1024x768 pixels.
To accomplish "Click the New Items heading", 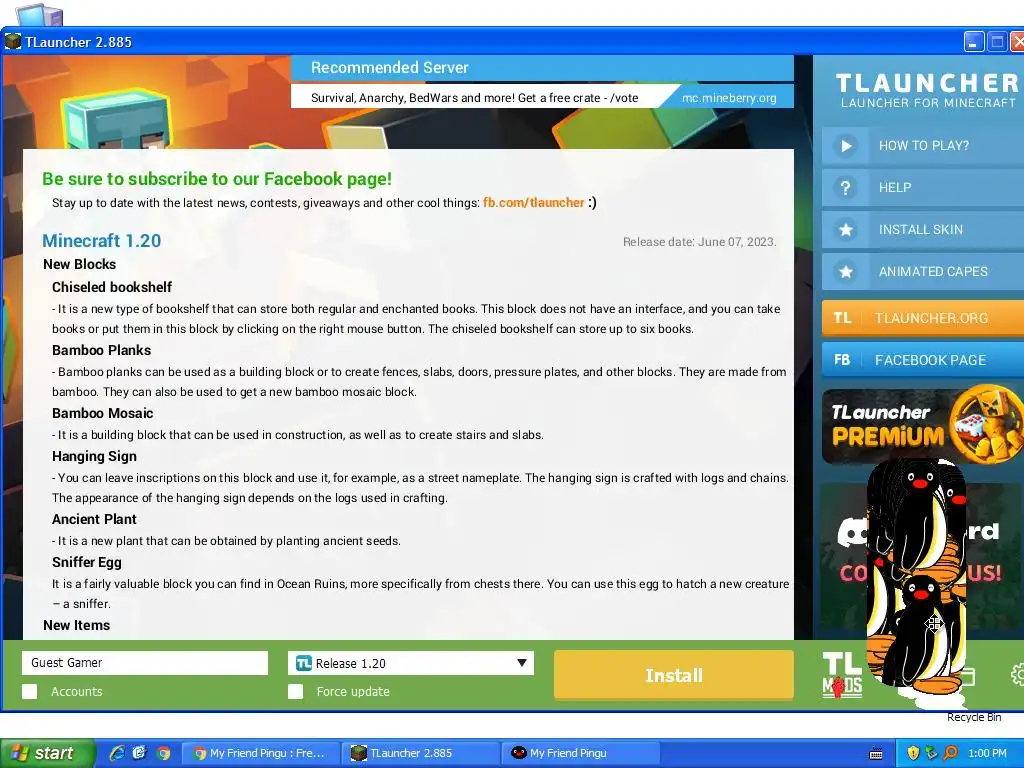I will tap(76, 626).
